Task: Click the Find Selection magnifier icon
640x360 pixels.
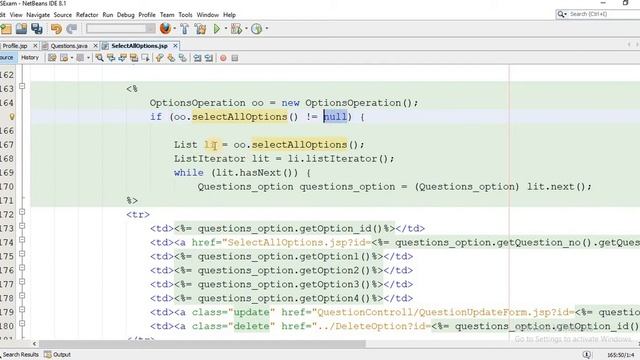Action: (99, 58)
